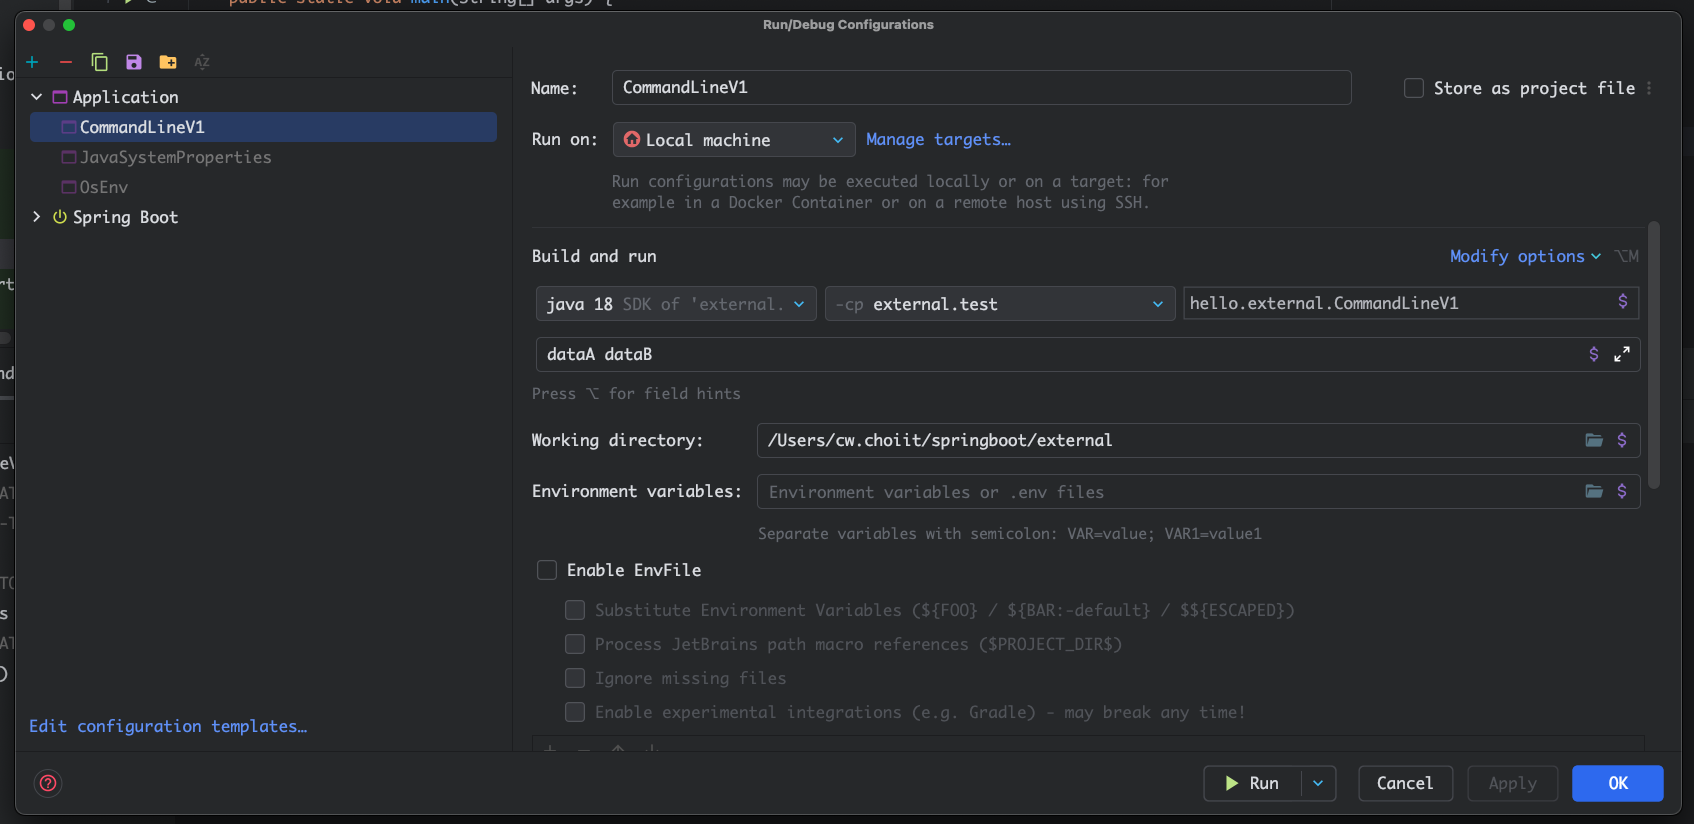Expand the program arguments field

(1622, 354)
